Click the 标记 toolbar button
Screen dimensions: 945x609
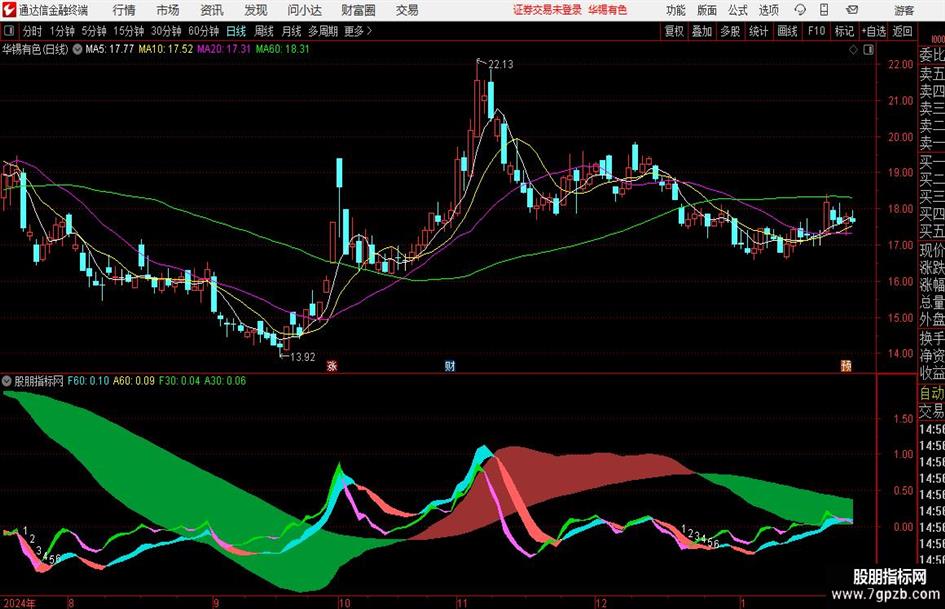point(844,31)
